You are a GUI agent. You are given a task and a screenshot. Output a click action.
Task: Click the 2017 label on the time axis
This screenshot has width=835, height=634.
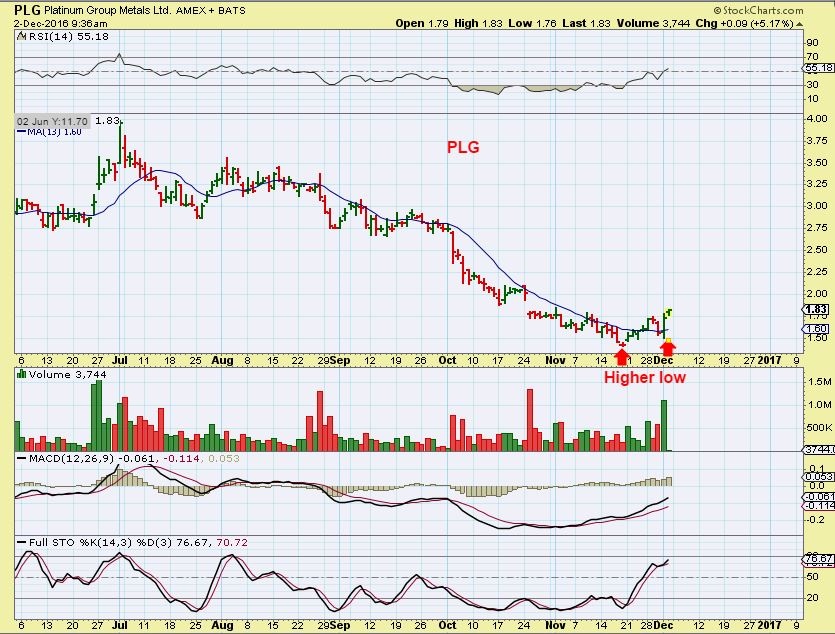tap(770, 359)
